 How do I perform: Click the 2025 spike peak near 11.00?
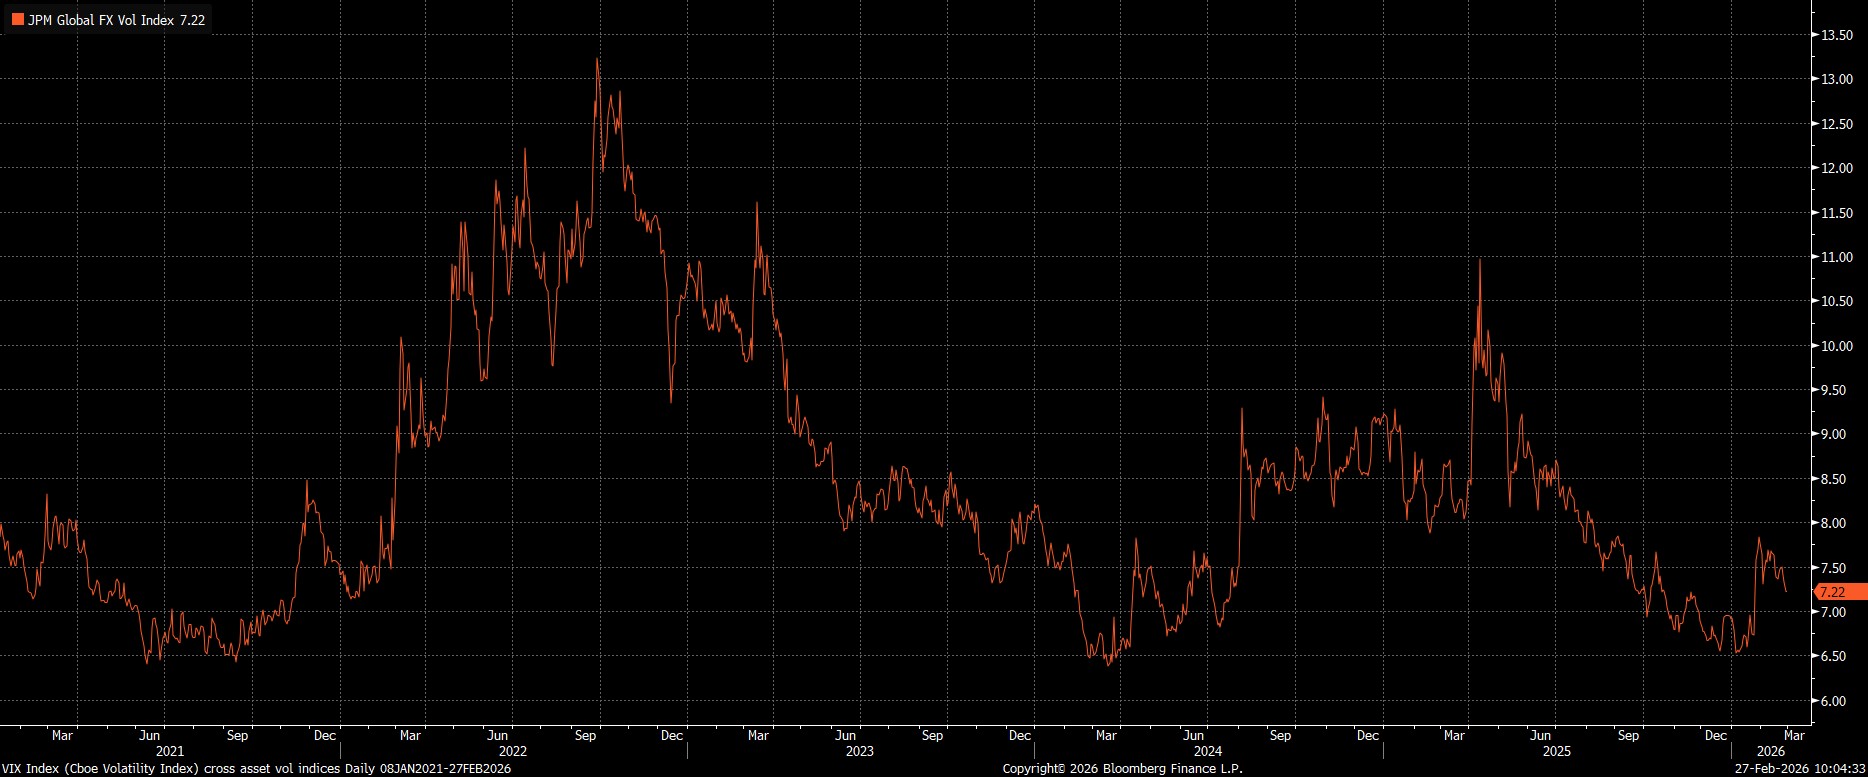(x=1479, y=261)
